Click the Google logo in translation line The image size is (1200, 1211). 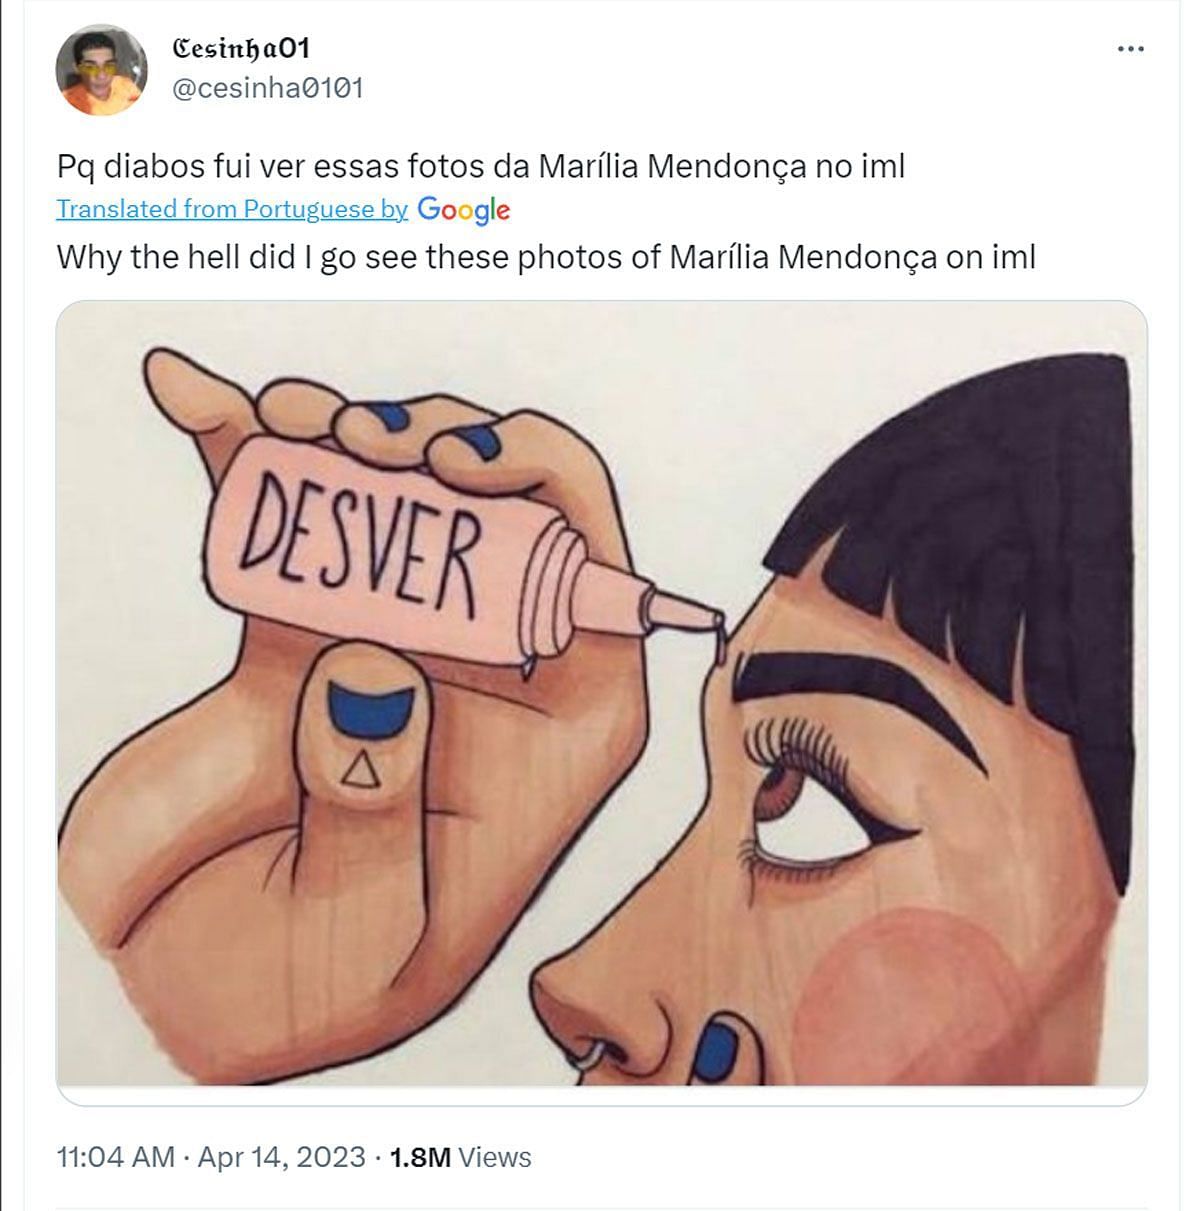click(464, 209)
